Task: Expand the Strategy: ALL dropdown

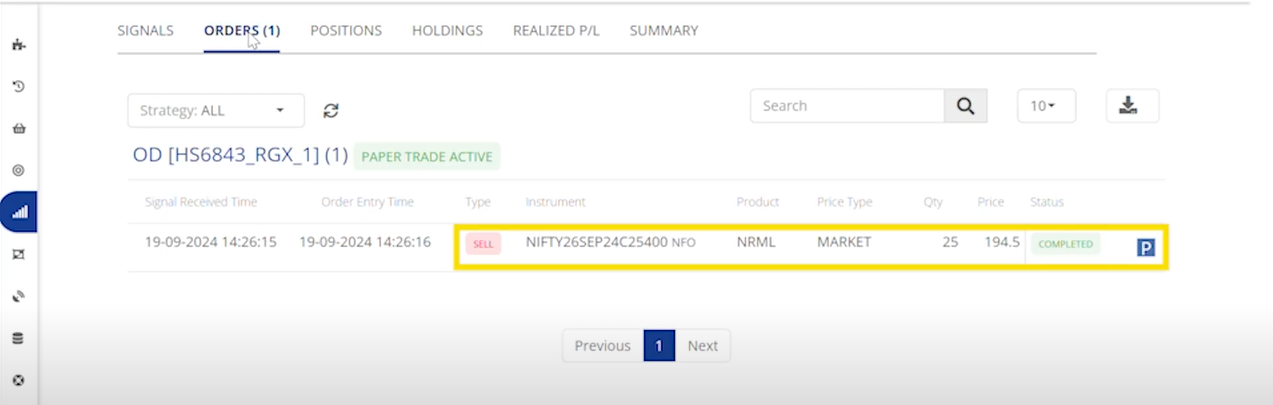Action: click(x=215, y=111)
